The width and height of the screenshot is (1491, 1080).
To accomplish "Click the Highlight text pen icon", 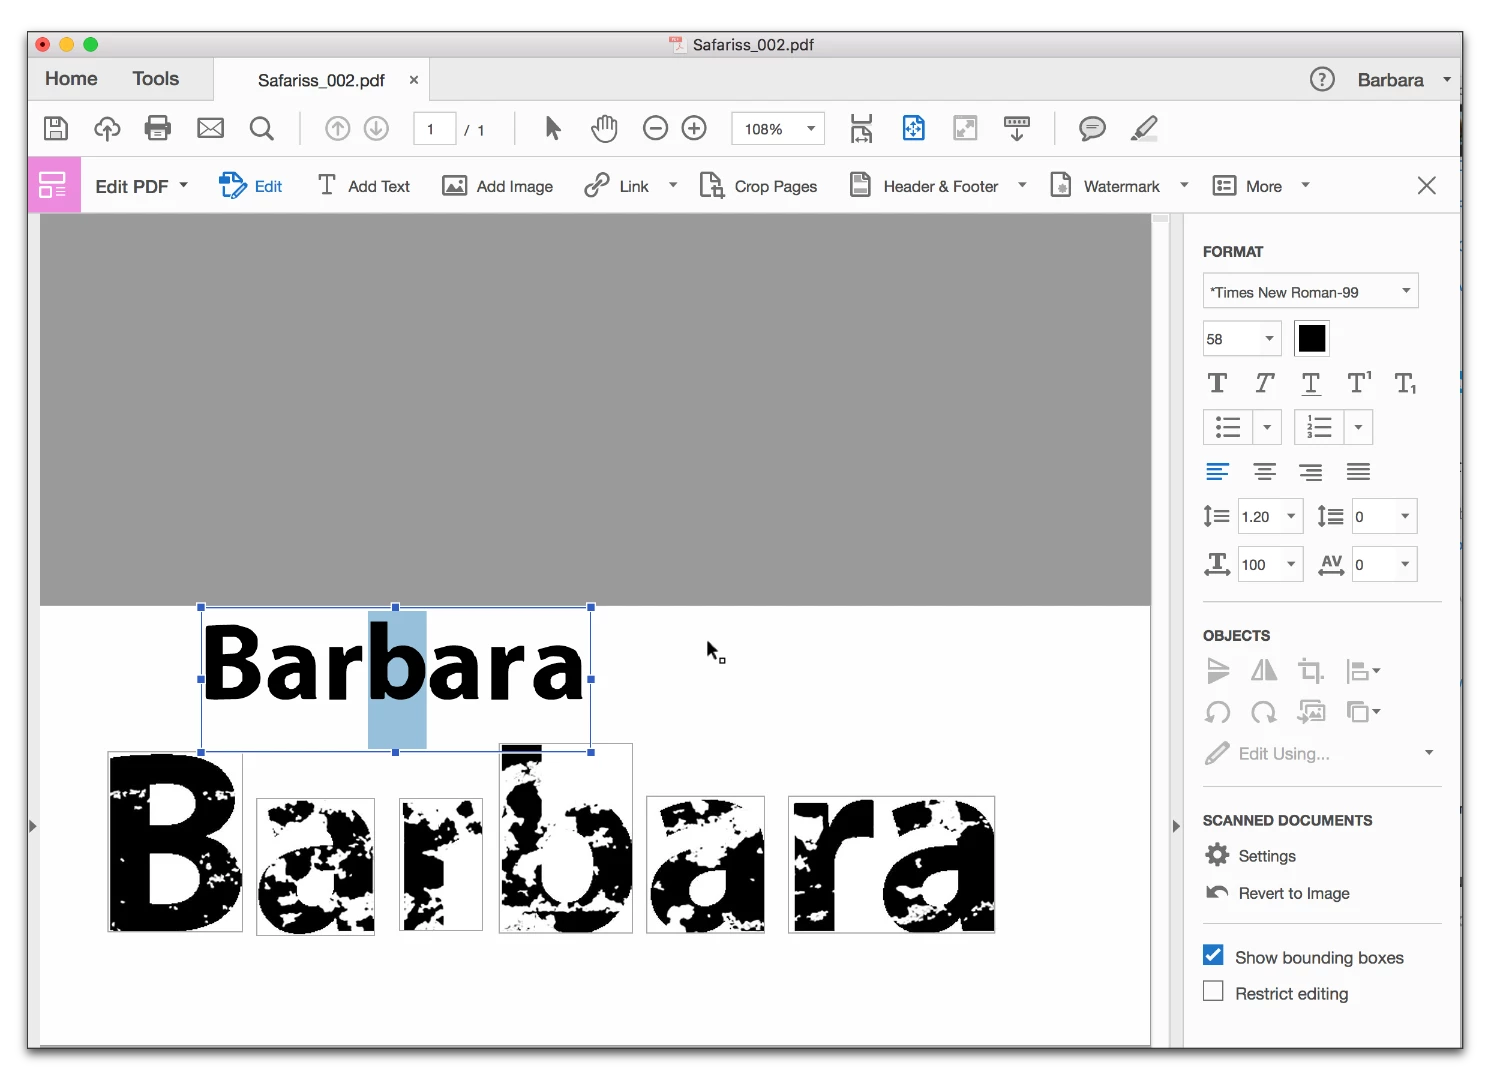I will 1144,128.
